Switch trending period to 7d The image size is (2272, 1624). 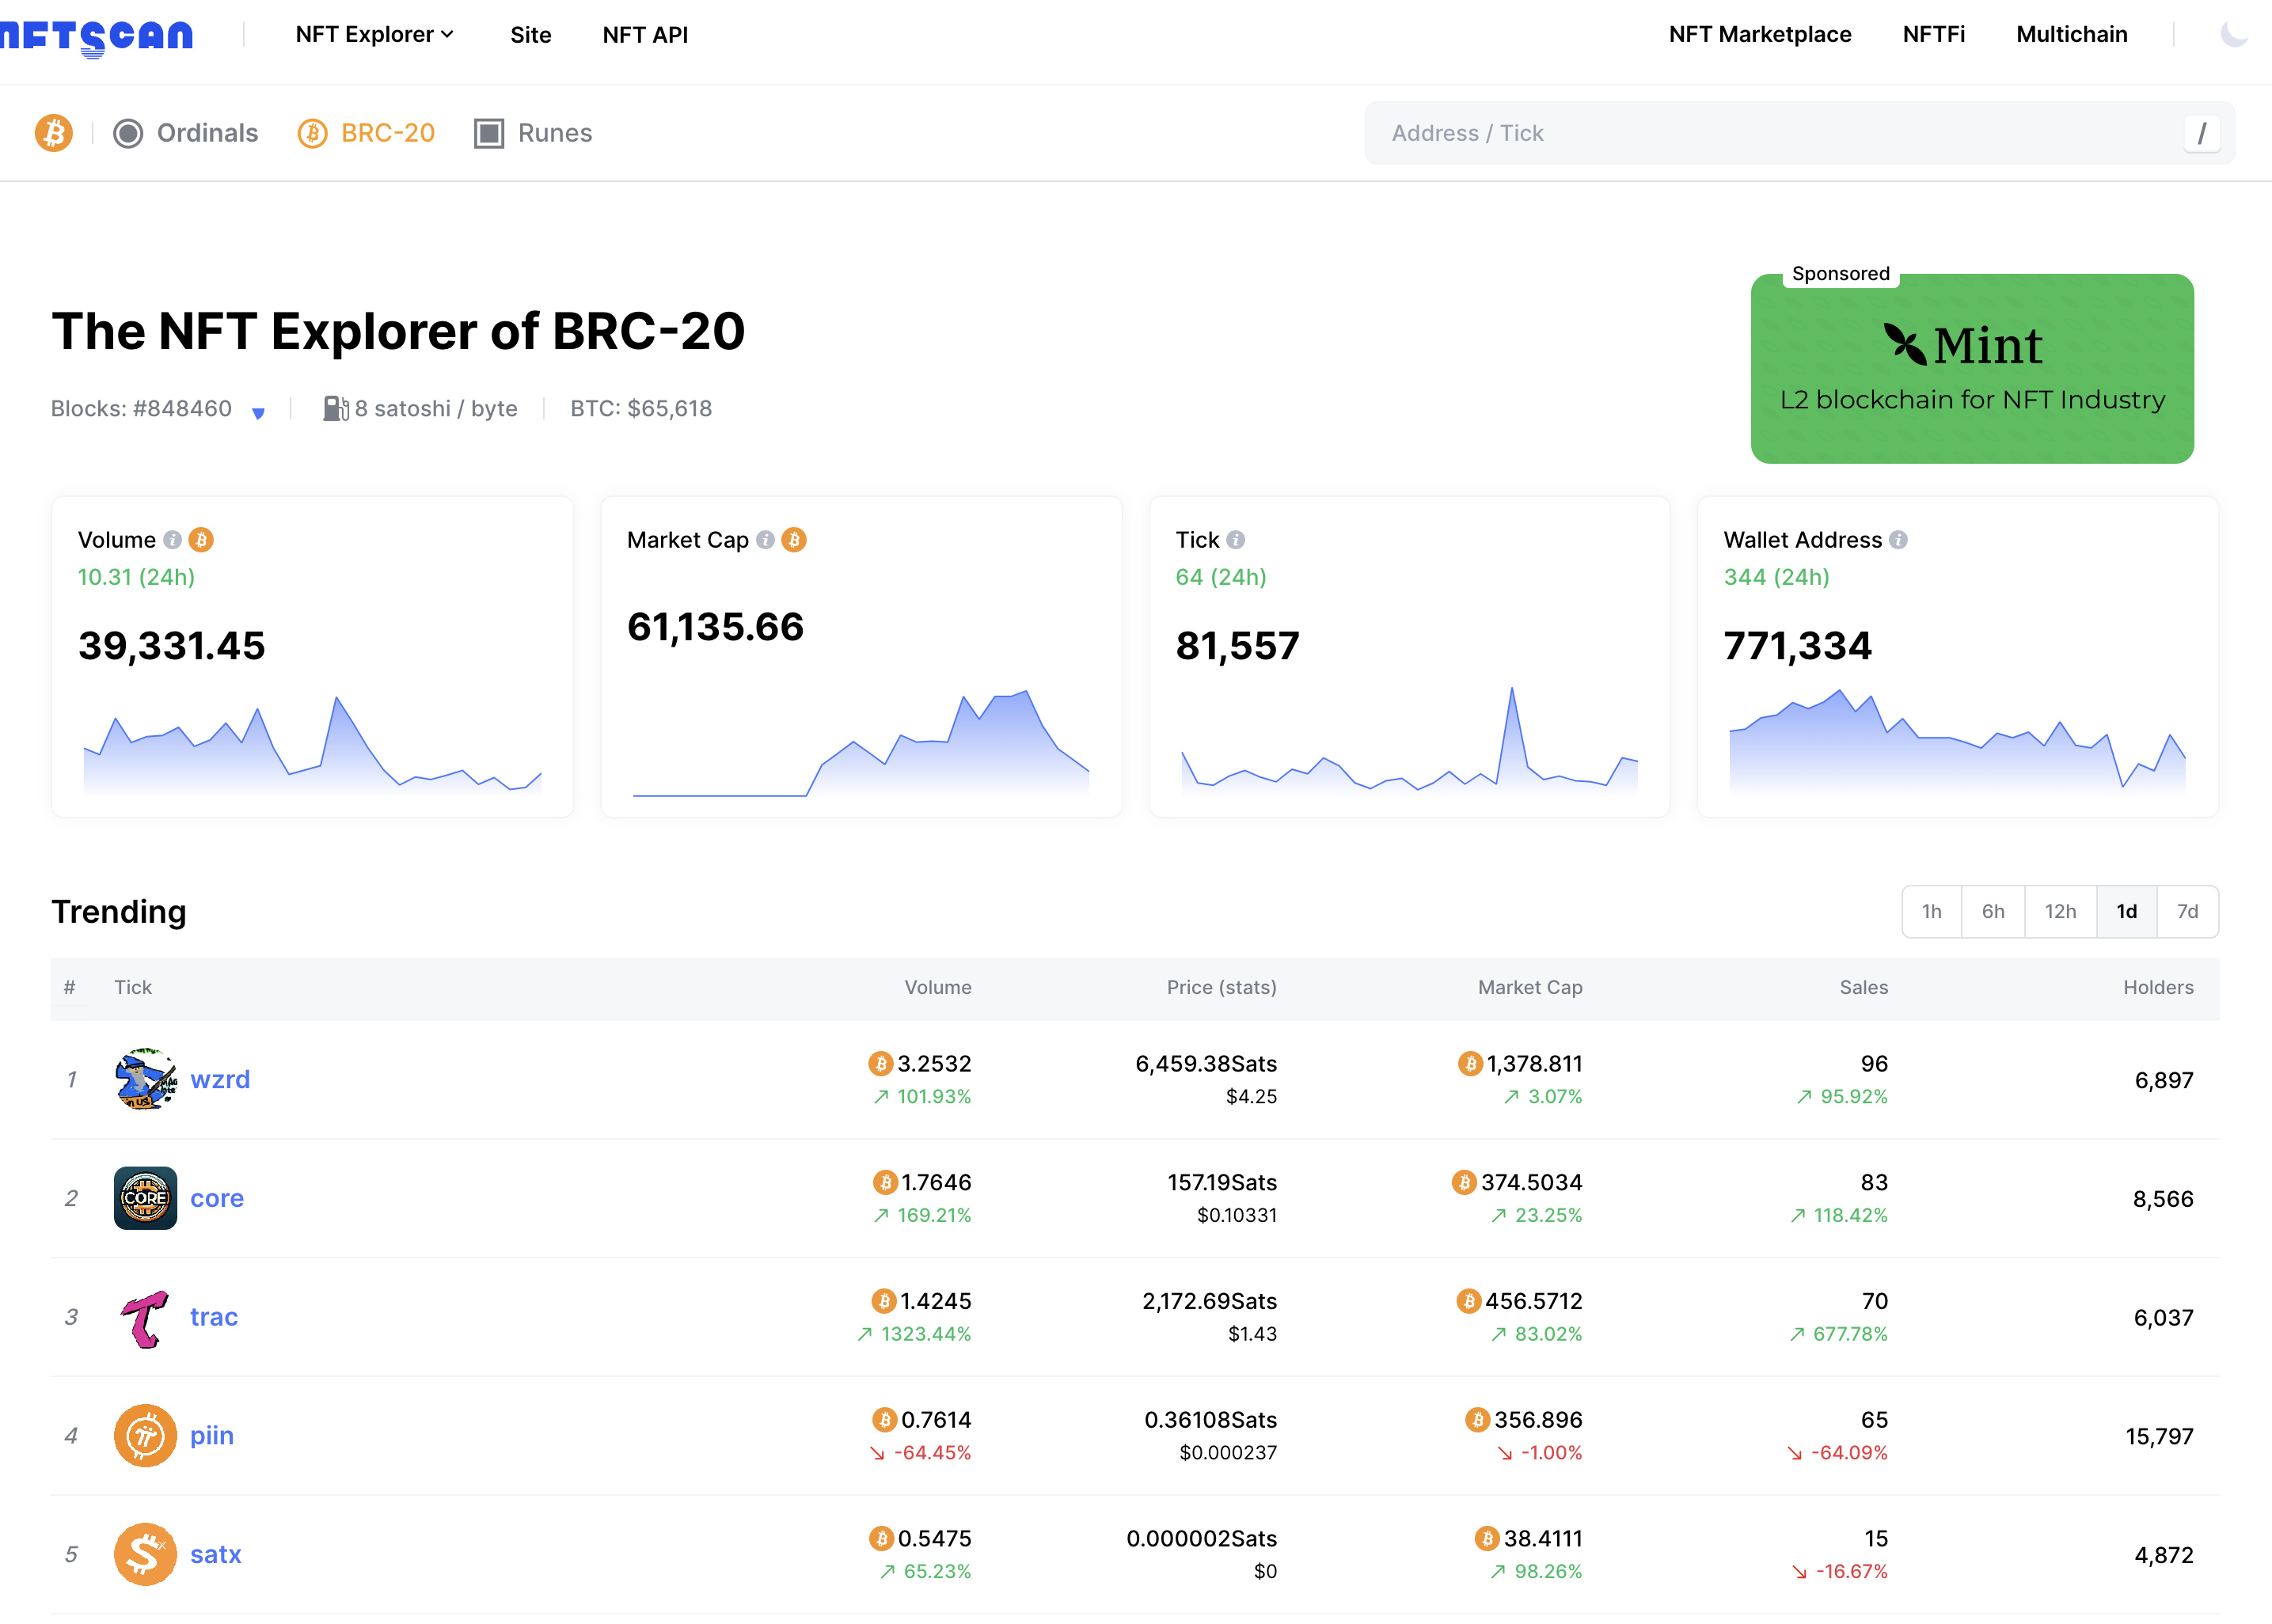coord(2187,911)
